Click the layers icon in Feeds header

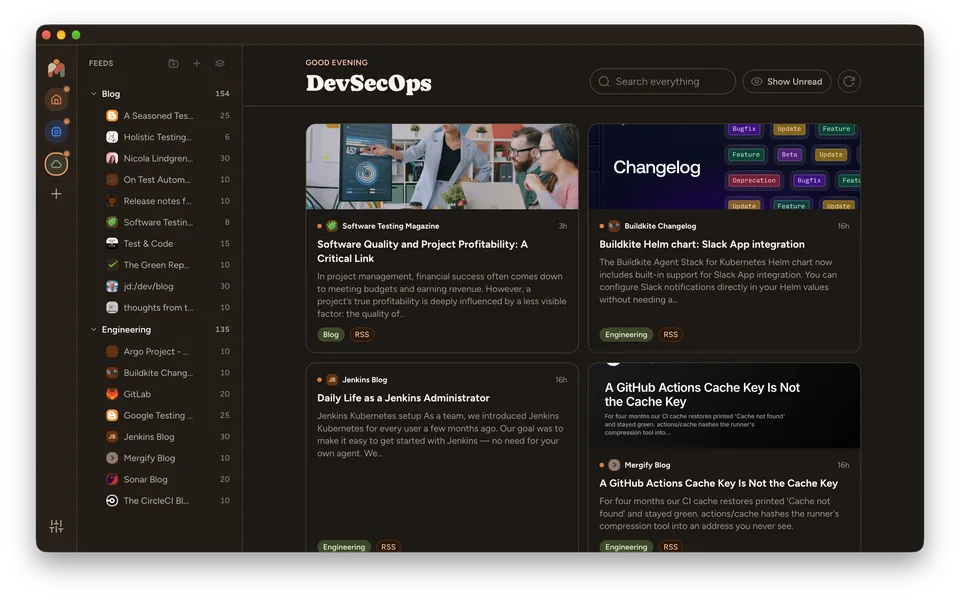[x=220, y=63]
